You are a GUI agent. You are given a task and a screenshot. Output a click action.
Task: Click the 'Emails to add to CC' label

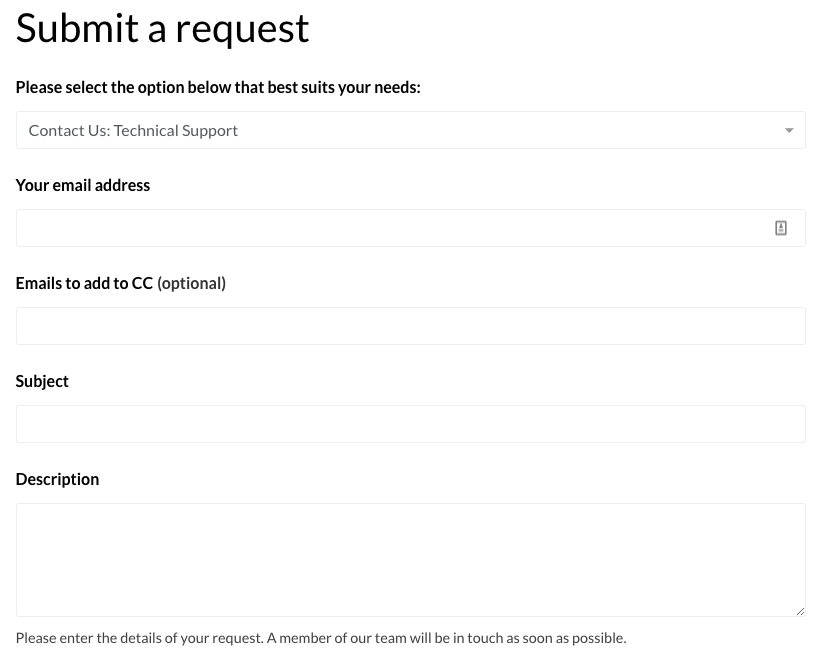(x=84, y=283)
